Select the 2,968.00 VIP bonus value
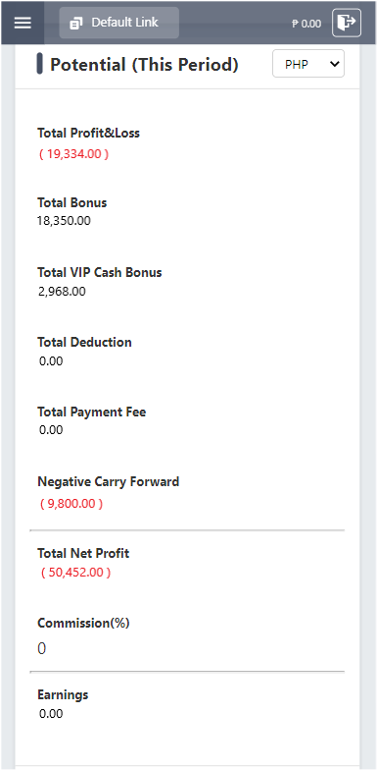 tap(62, 291)
